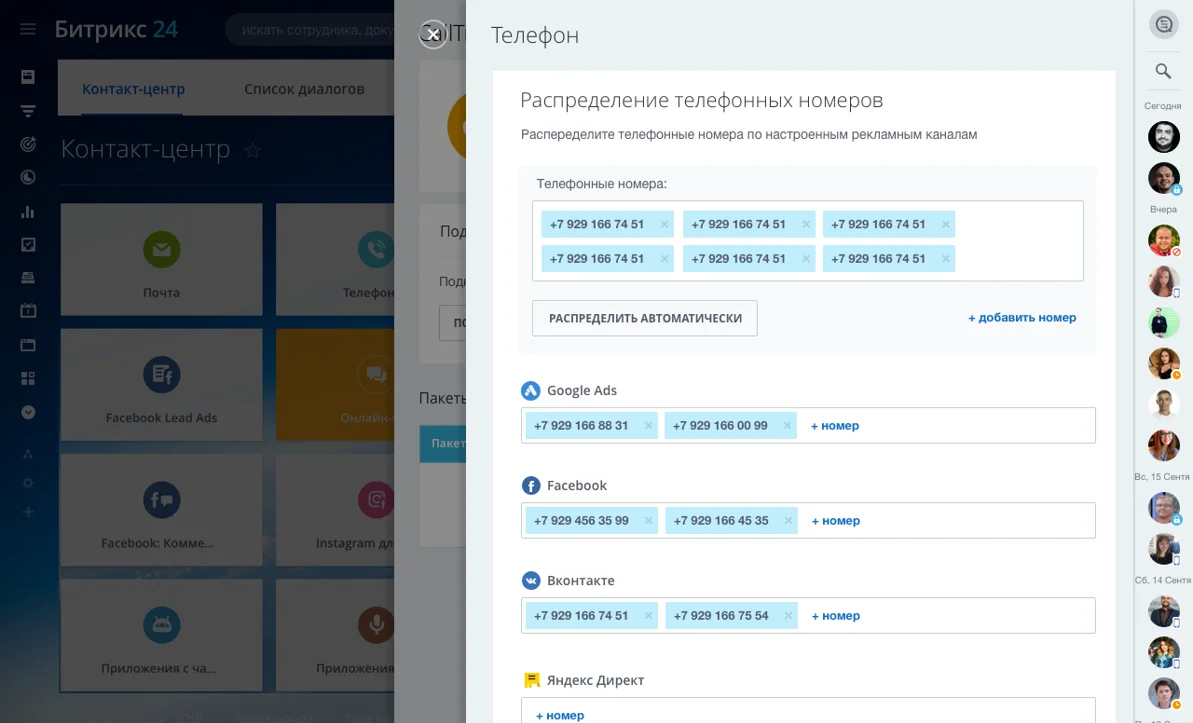Open search in the messenger panel
The image size is (1193, 723).
[x=1163, y=71]
